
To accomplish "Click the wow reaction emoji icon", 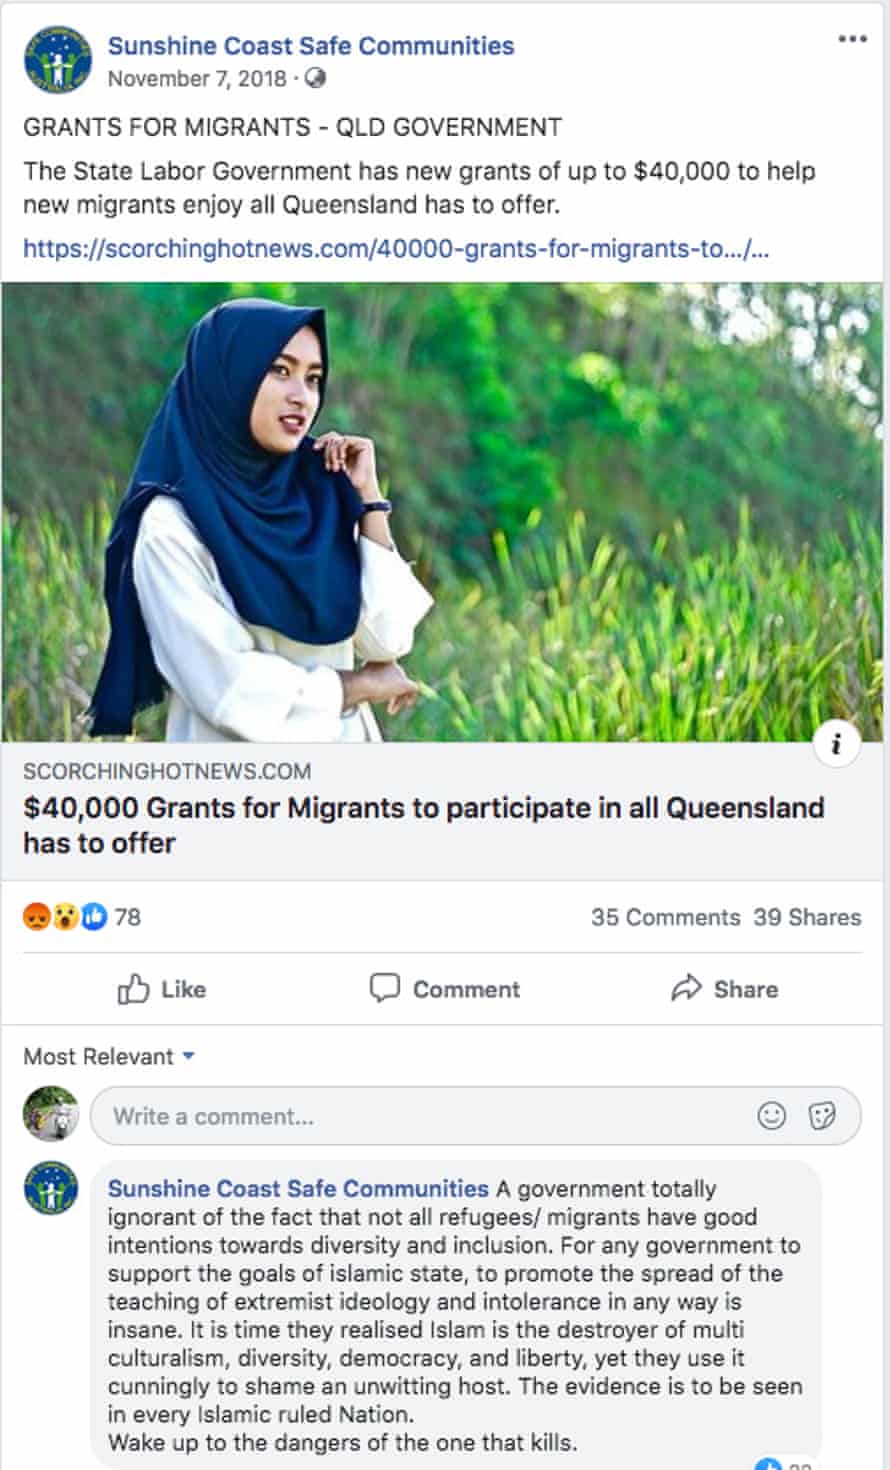I will coord(65,916).
